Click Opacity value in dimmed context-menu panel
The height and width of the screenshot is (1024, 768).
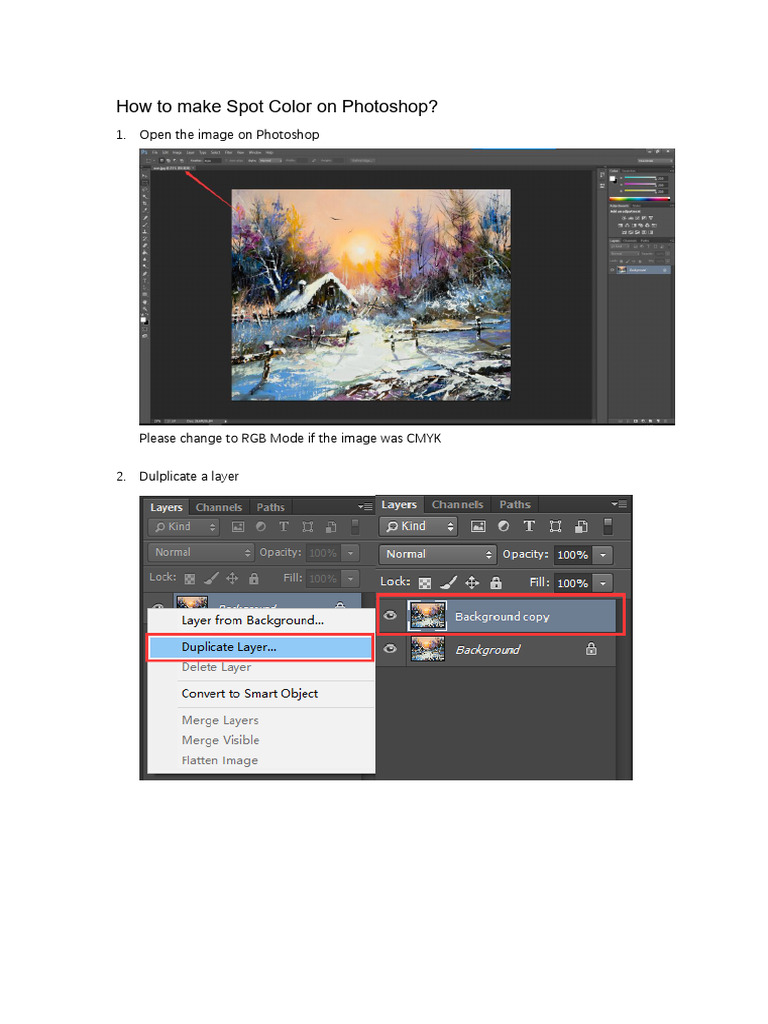[x=323, y=553]
